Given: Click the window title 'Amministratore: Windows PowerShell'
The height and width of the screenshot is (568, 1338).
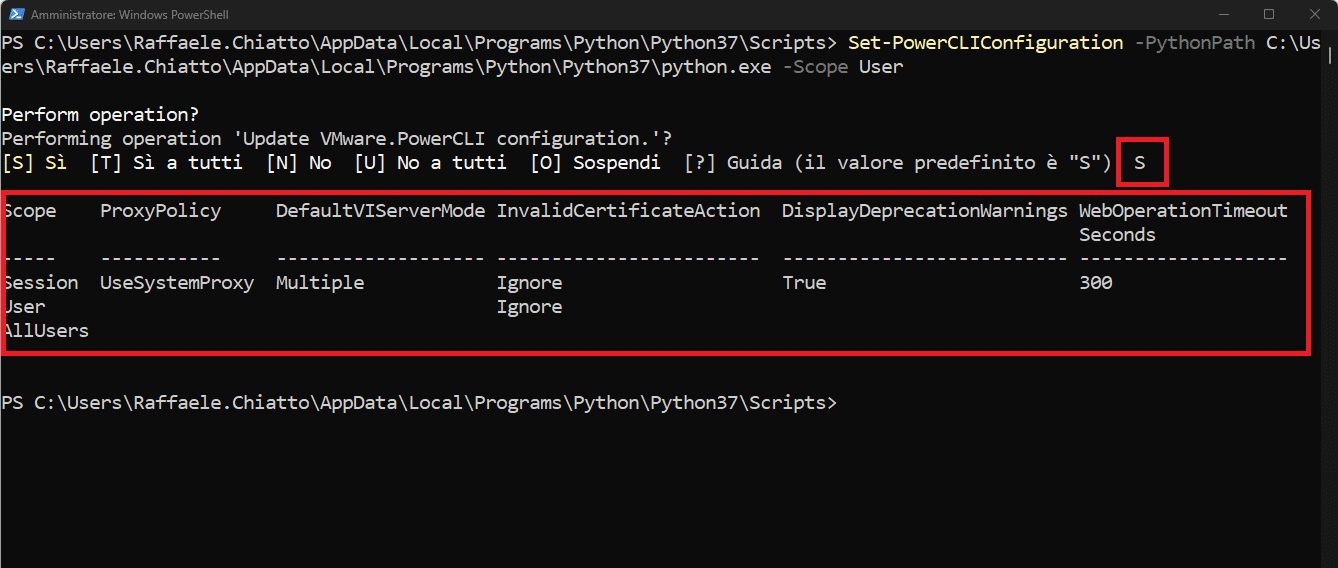Looking at the screenshot, I should pos(130,15).
